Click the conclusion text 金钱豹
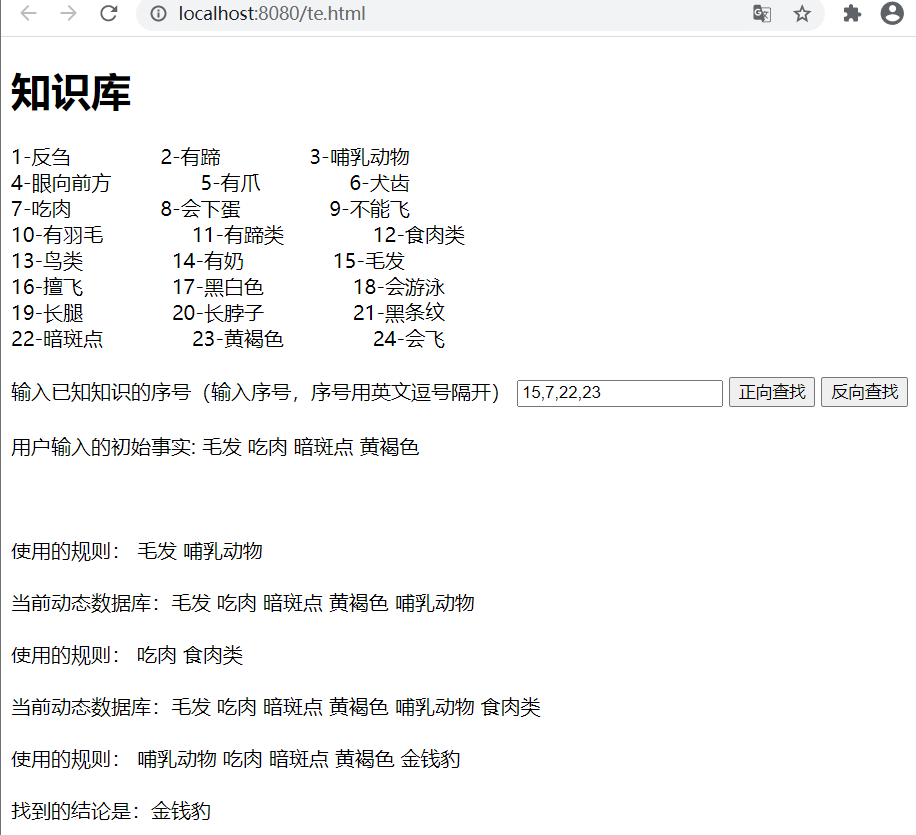This screenshot has width=916, height=835. [180, 811]
